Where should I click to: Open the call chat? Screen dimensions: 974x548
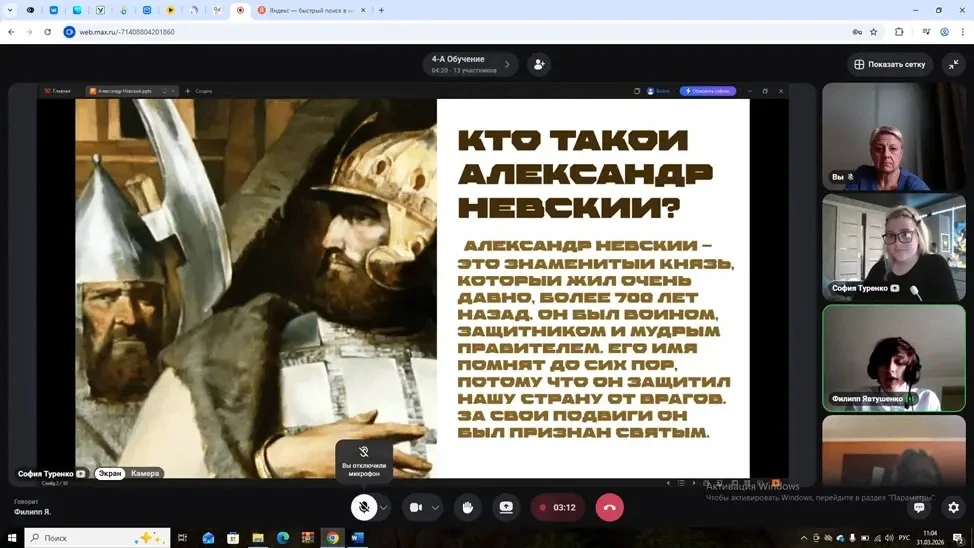919,508
